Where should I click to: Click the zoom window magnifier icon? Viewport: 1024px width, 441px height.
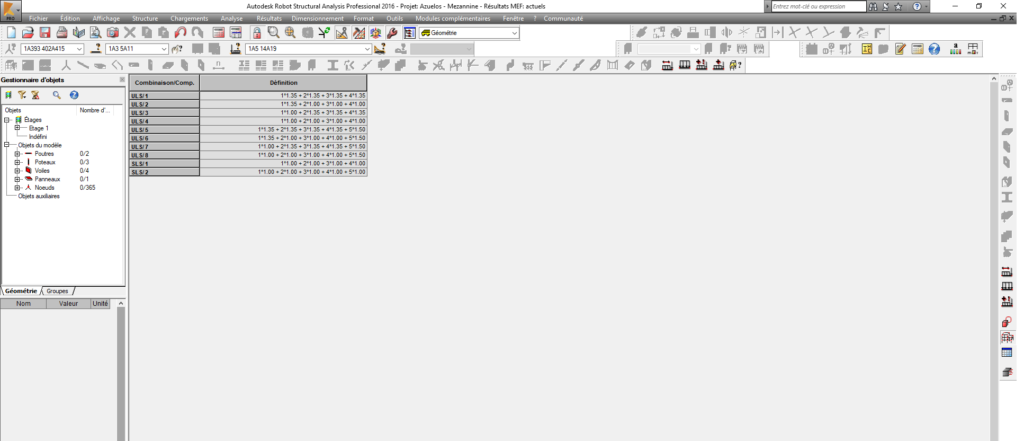click(274, 33)
